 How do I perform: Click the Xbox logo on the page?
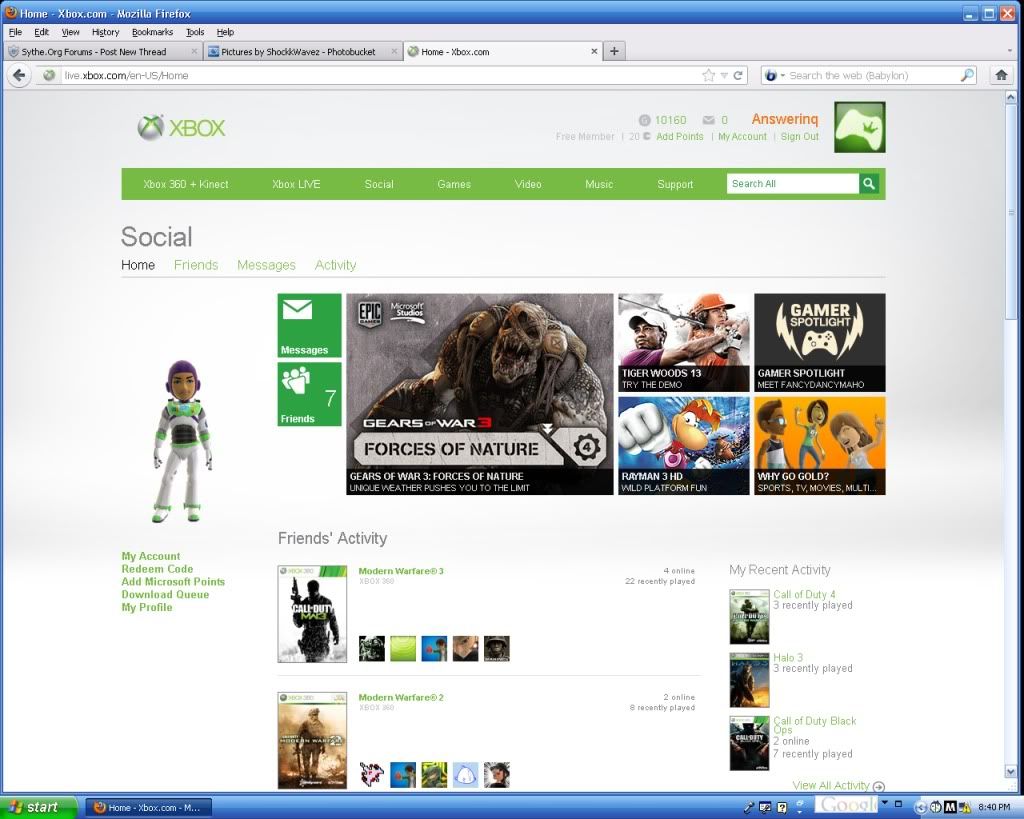click(x=181, y=127)
